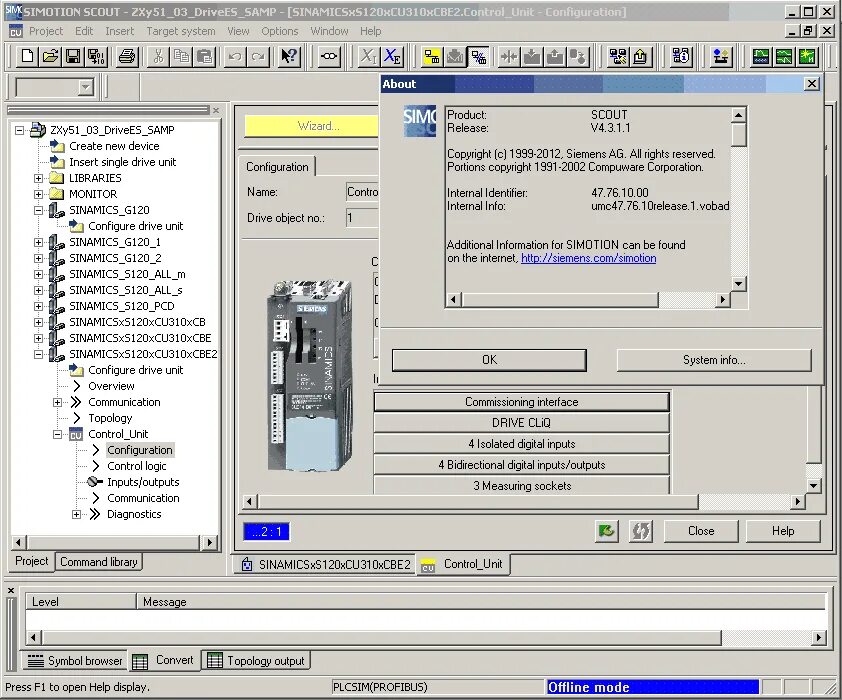This screenshot has height=700, width=842.
Task: Click the chain link connection icon
Action: (329, 56)
